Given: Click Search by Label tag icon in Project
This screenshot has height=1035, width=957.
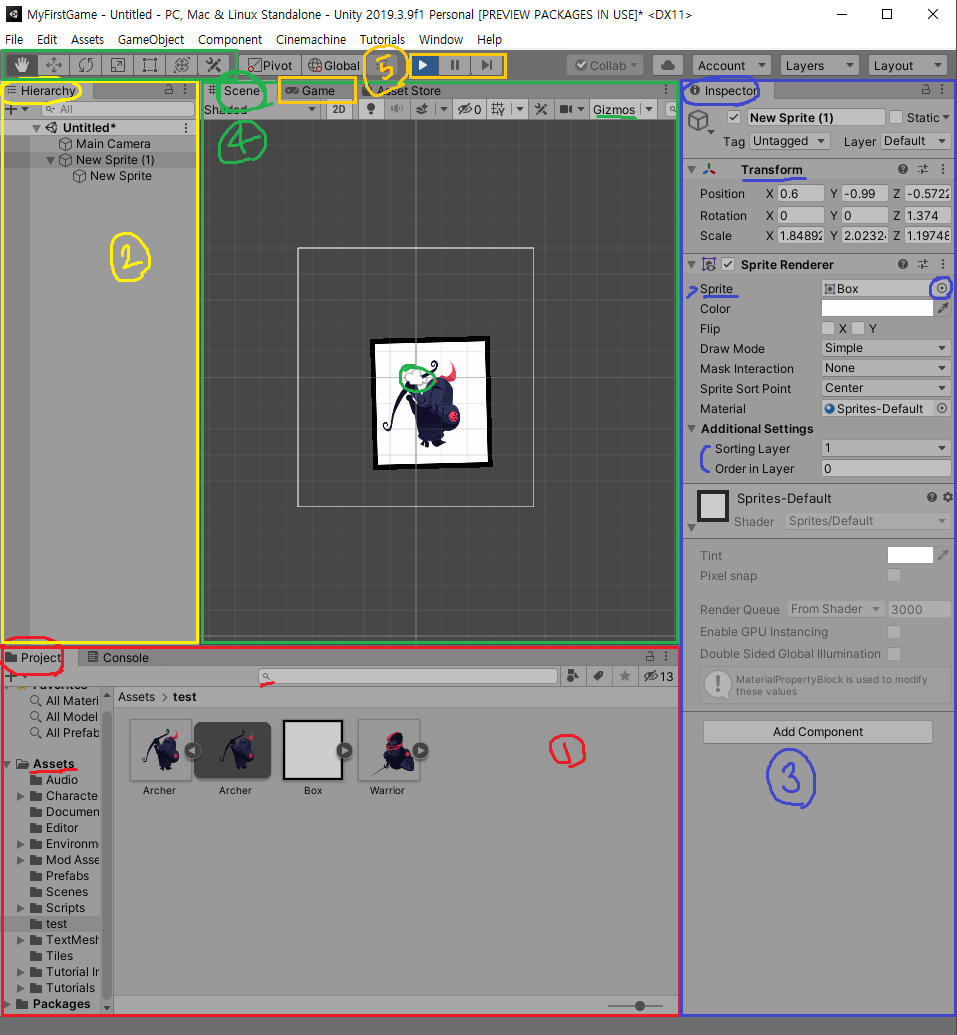Looking at the screenshot, I should point(599,676).
